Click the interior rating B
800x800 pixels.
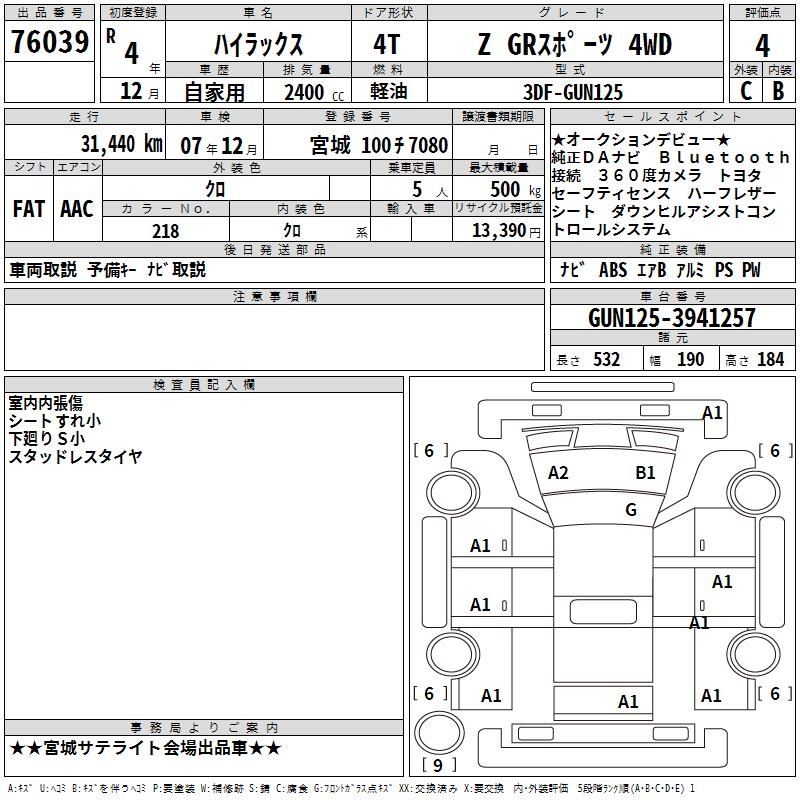pos(778,91)
